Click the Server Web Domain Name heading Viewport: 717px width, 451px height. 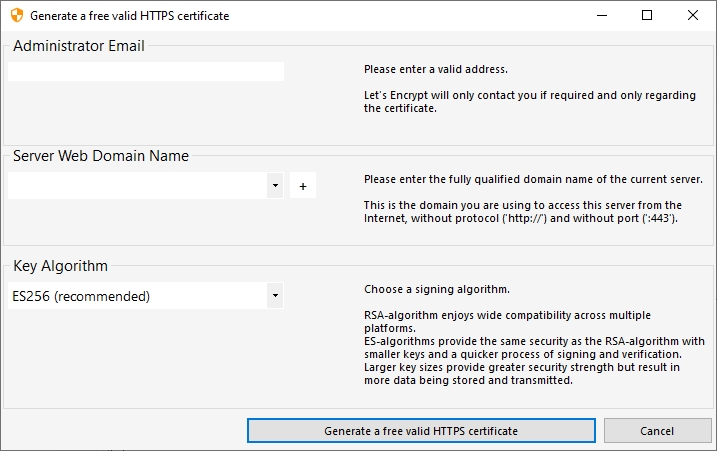(101, 156)
